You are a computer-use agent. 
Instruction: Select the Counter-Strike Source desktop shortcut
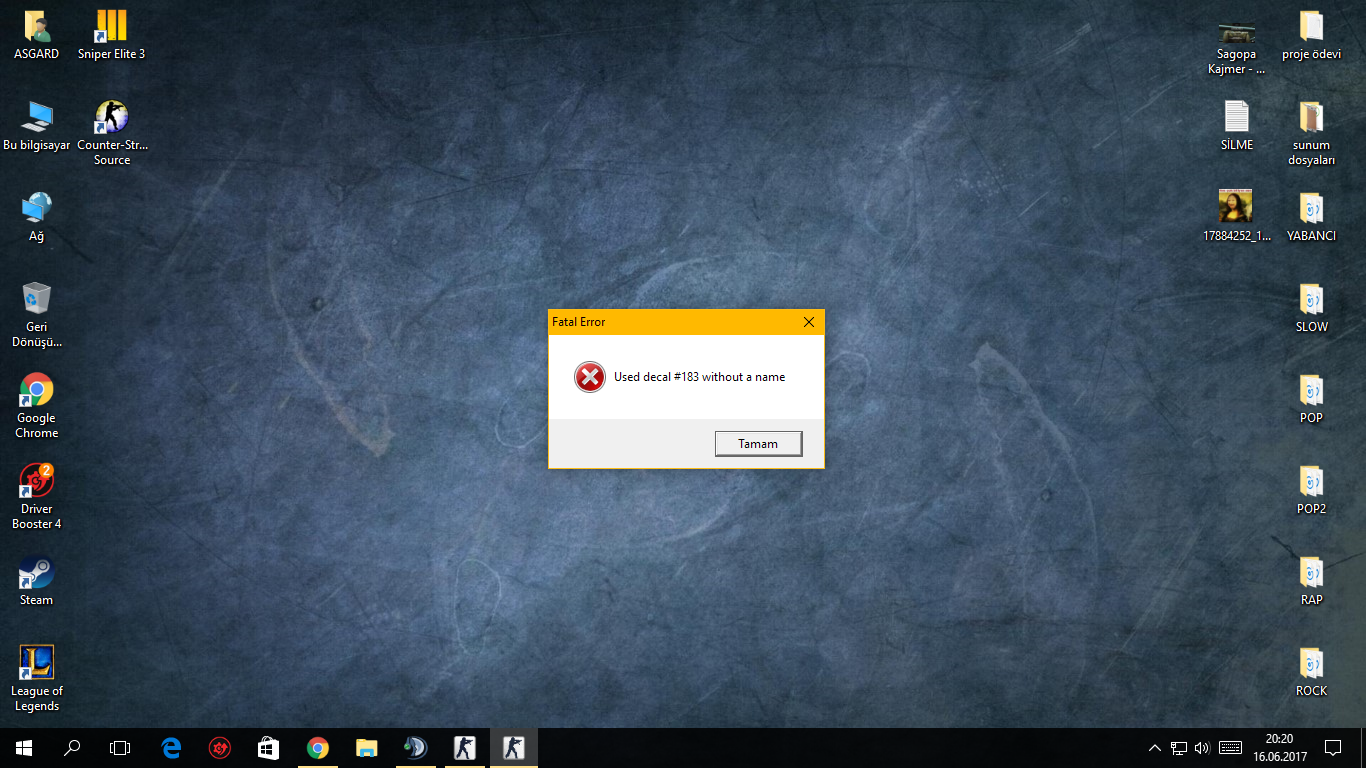click(112, 133)
